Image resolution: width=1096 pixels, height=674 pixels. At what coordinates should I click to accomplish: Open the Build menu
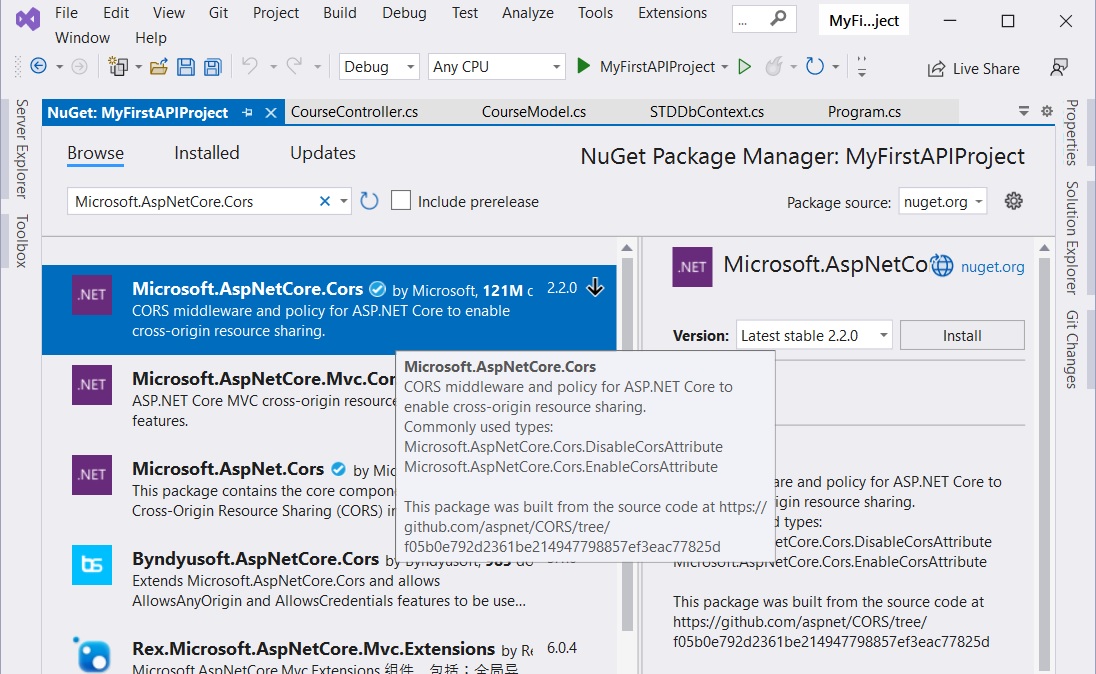[x=340, y=13]
